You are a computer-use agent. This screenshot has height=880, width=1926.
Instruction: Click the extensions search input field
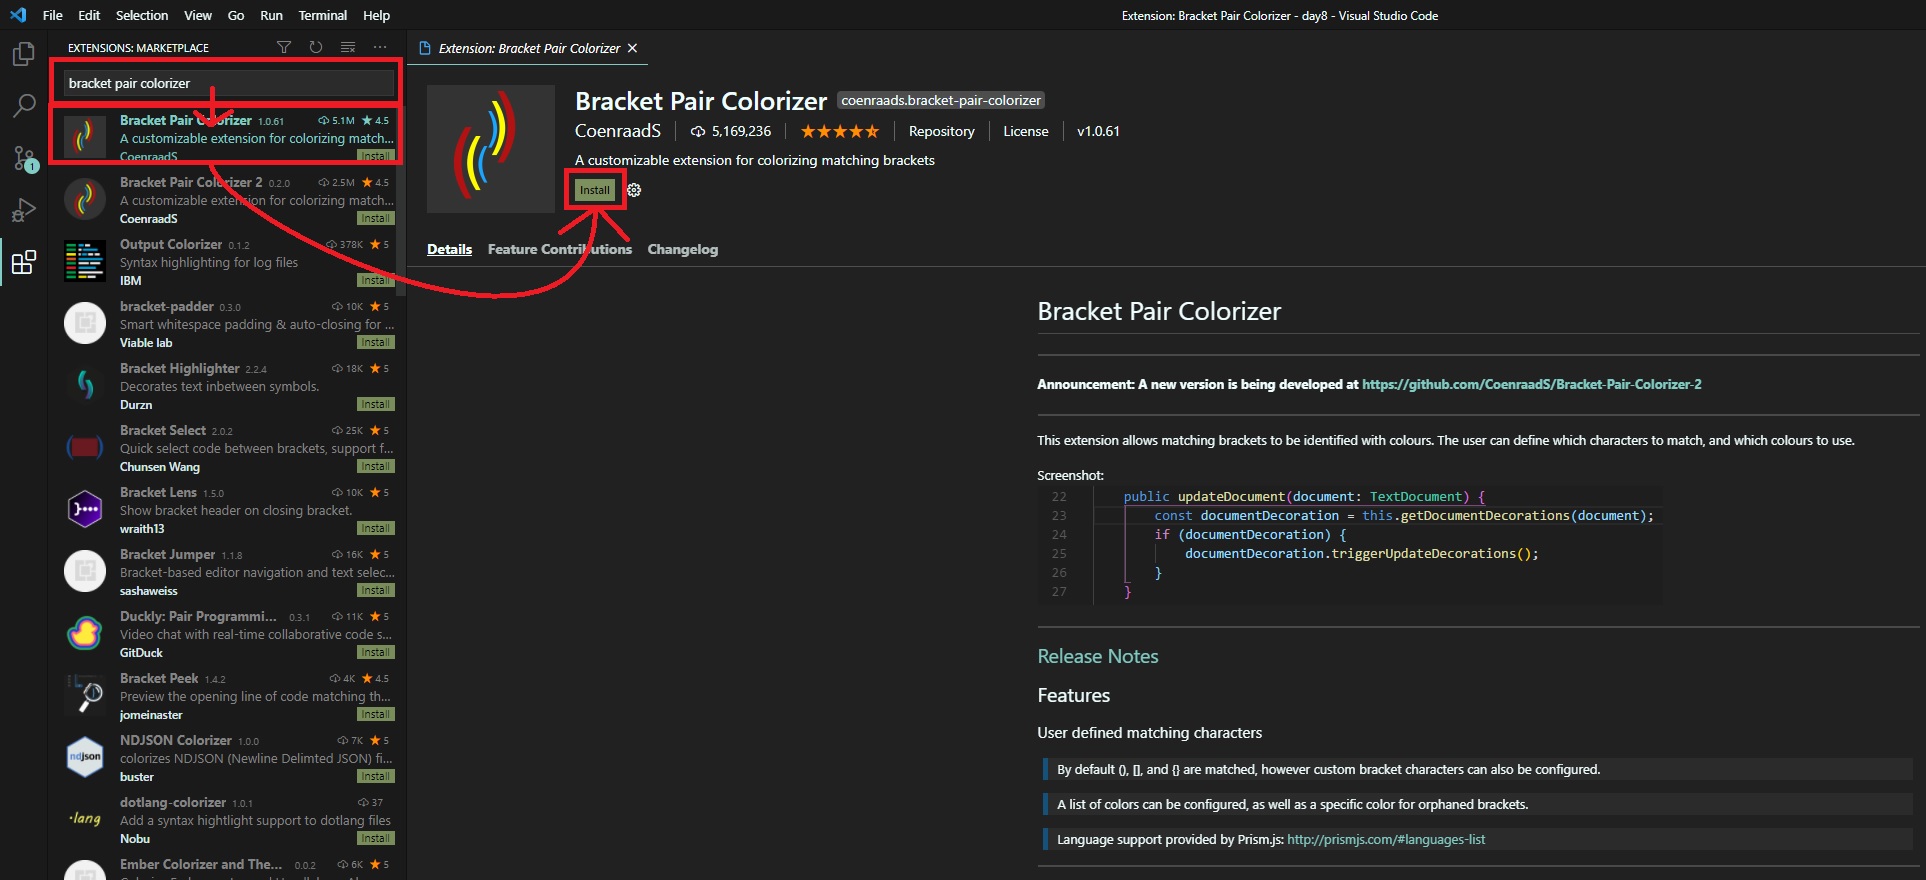229,83
